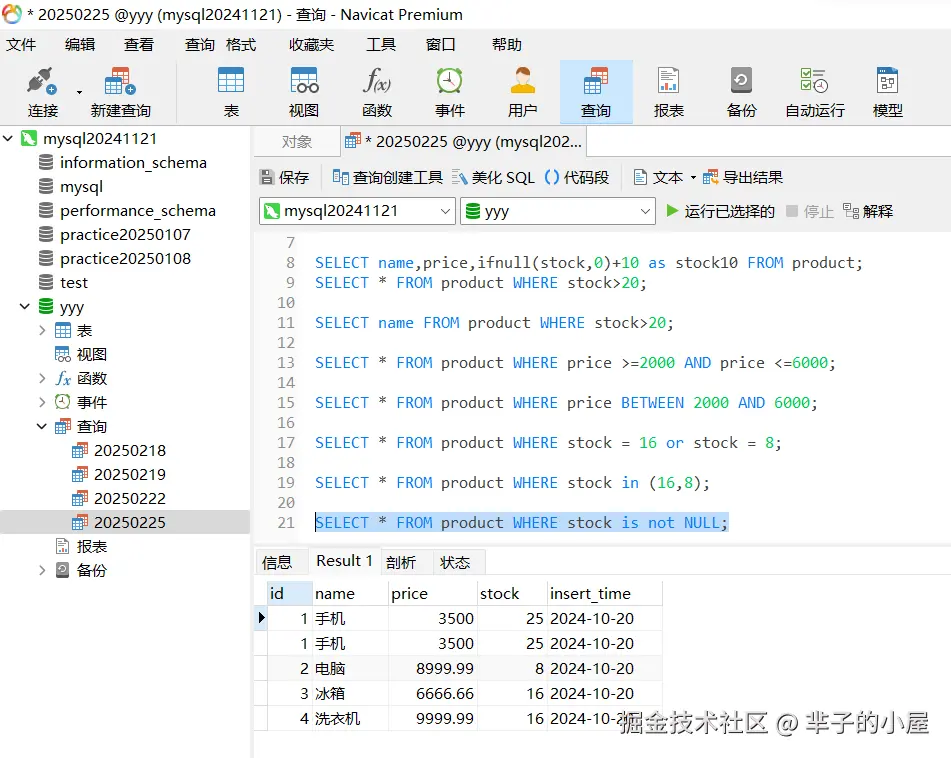This screenshot has width=951, height=758.
Task: Open the Table (表) toolbar icon
Action: tap(231, 81)
